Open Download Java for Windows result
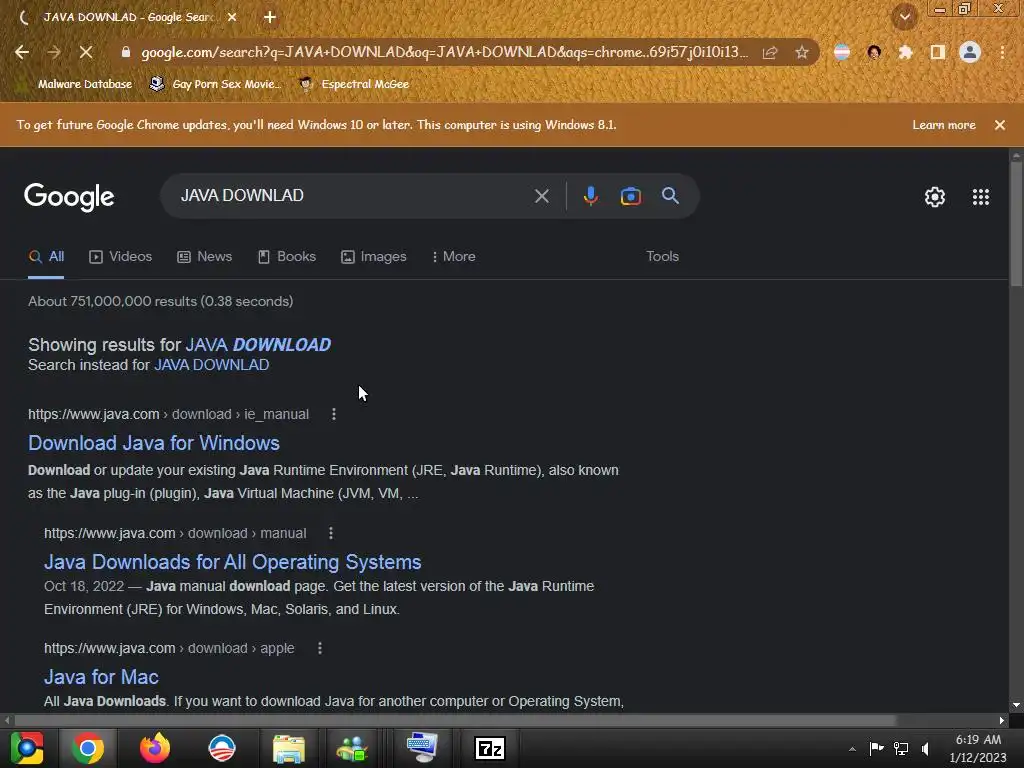The image size is (1024, 768). [153, 443]
